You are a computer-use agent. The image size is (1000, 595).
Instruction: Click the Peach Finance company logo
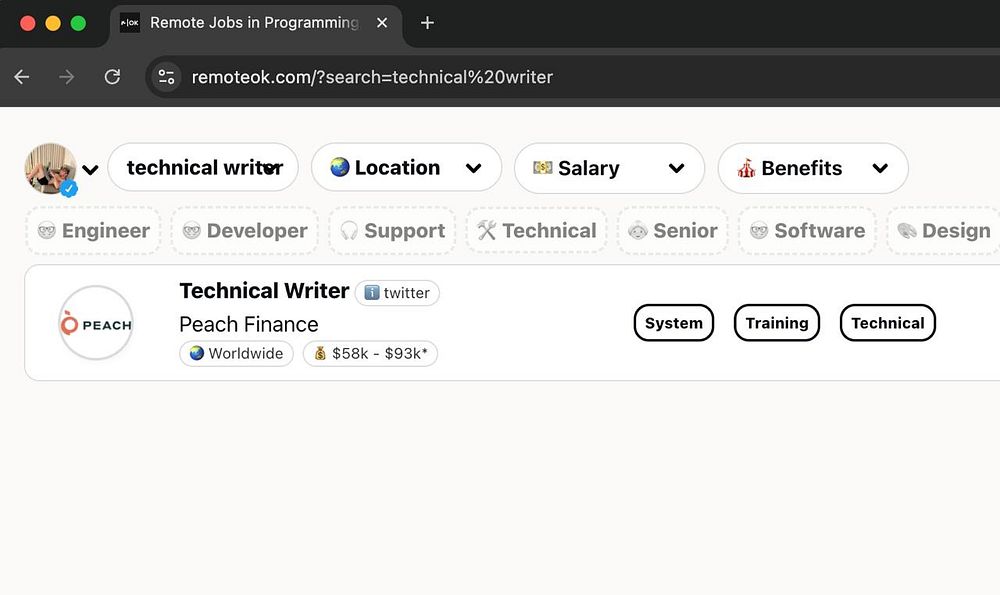(x=96, y=323)
